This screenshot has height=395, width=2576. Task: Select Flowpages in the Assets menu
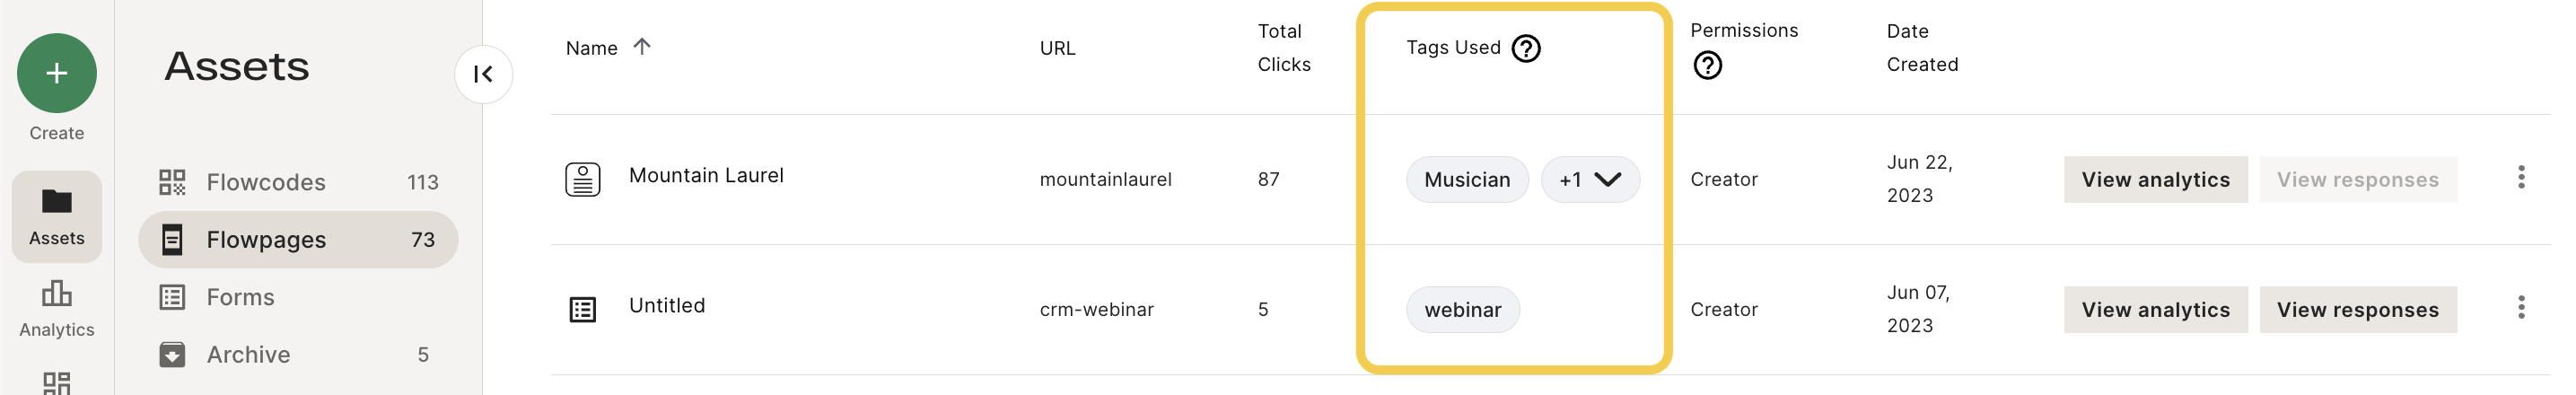298,240
